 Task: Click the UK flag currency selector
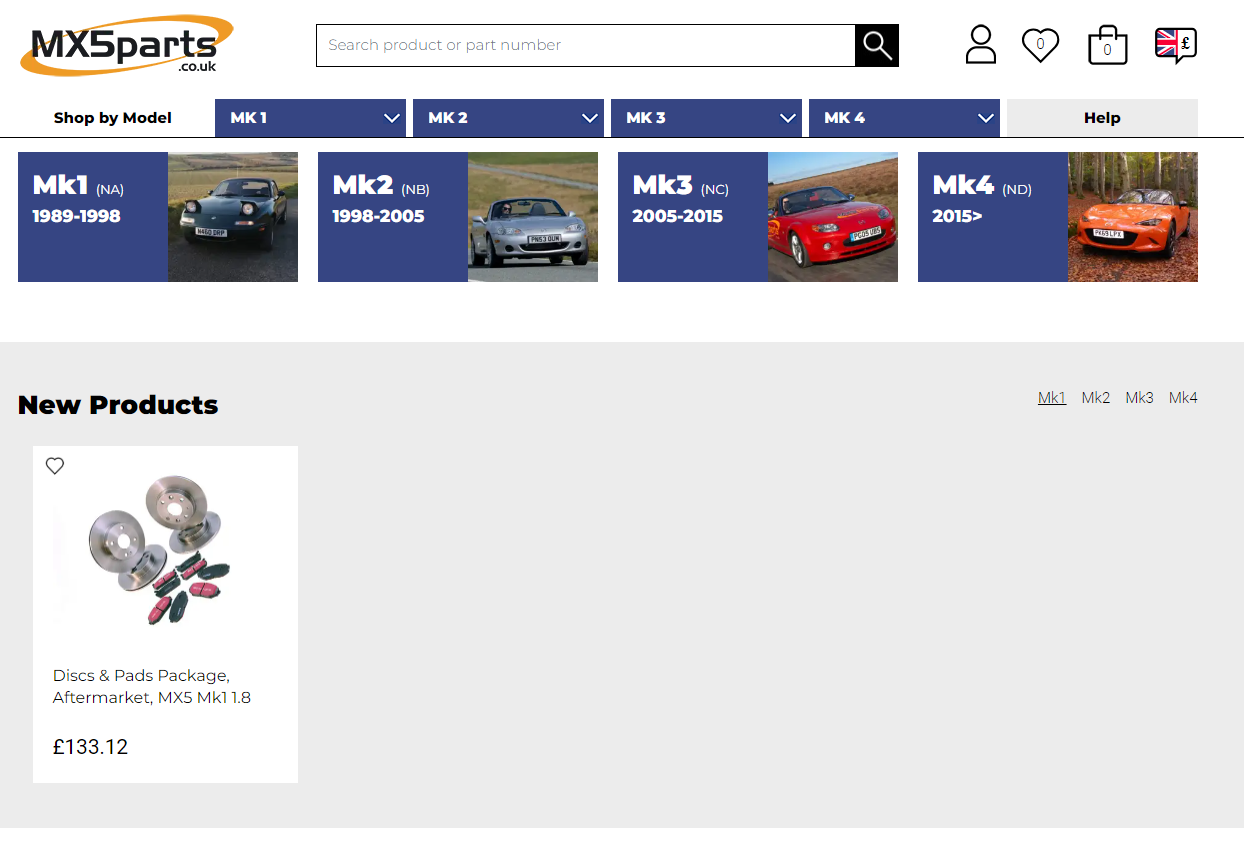tap(1175, 45)
